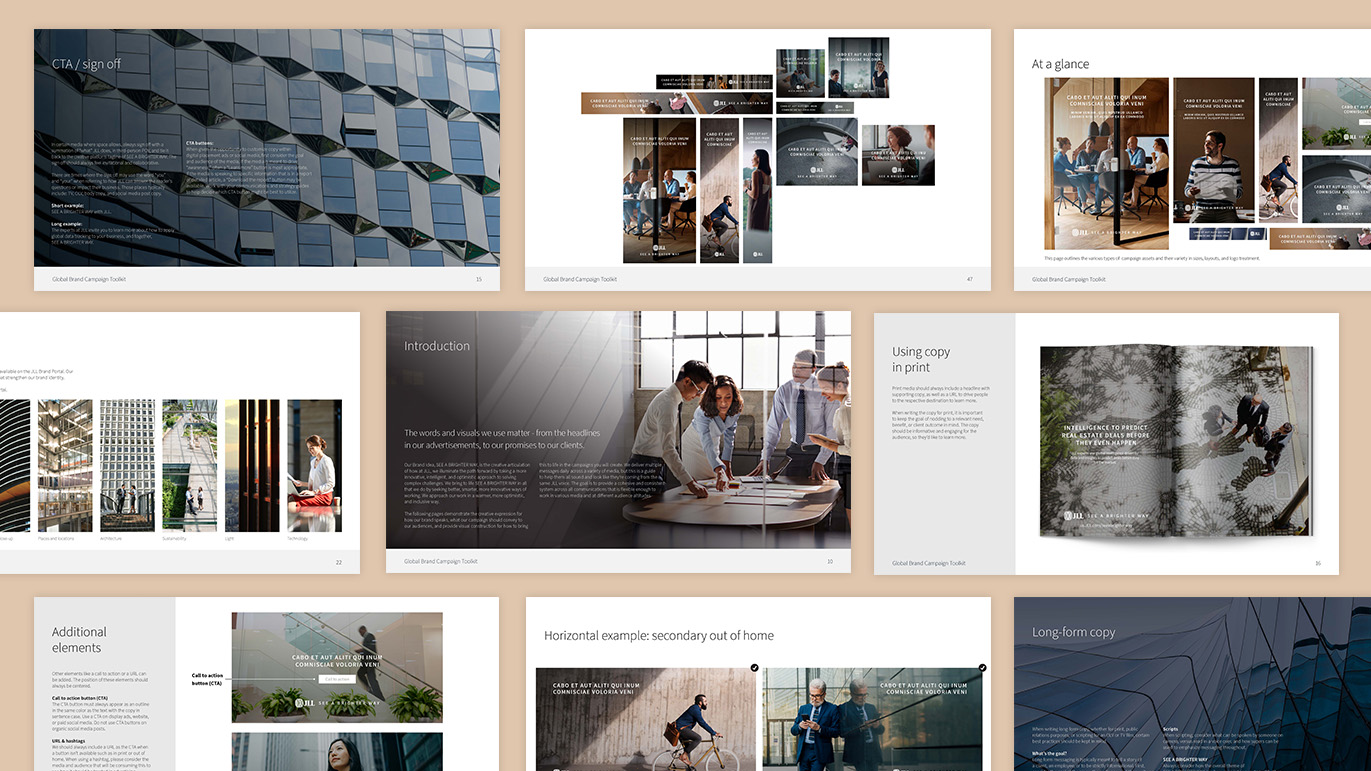Click the 'Scripts' subheading on Long-form copy slide
Viewport: 1371px width, 771px height.
pyautogui.click(x=1170, y=729)
